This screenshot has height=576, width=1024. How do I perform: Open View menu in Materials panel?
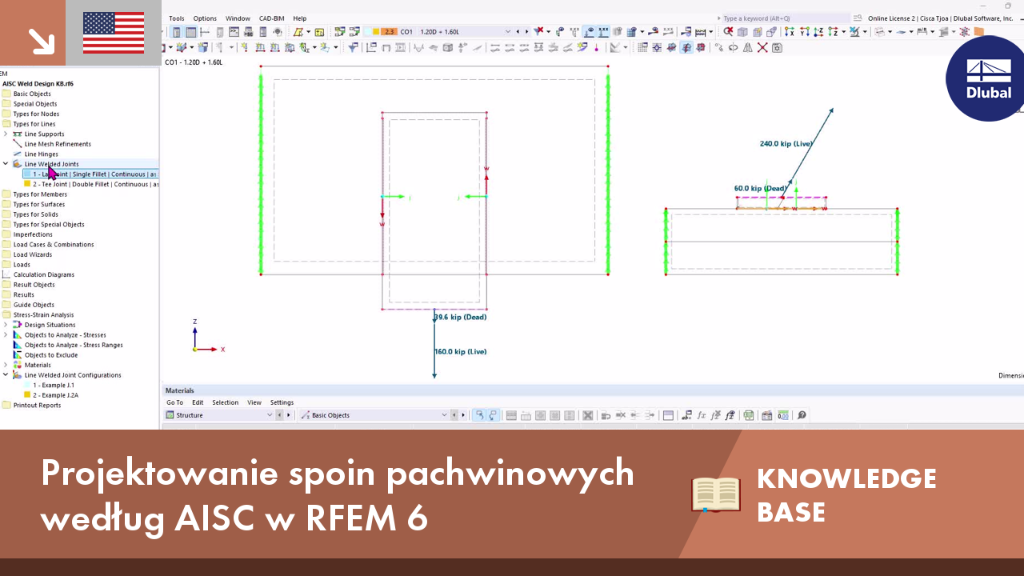point(254,402)
